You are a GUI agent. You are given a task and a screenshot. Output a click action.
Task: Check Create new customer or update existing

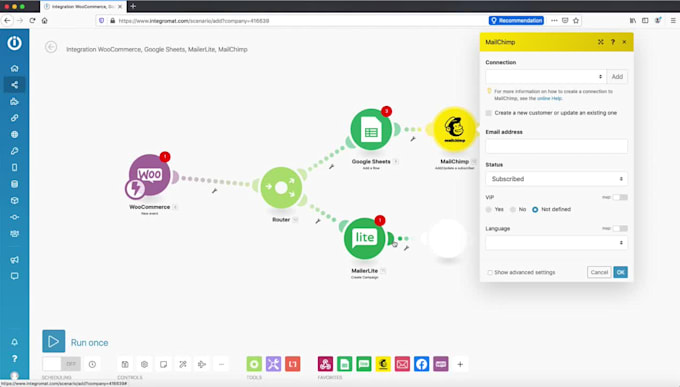[489, 113]
